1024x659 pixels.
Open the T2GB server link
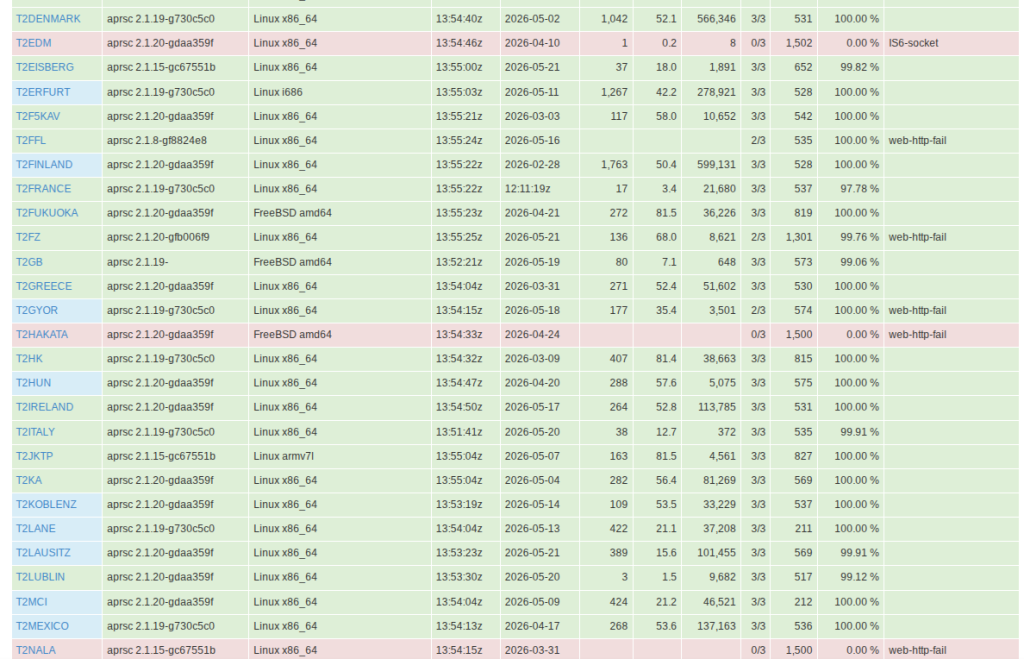(x=29, y=262)
